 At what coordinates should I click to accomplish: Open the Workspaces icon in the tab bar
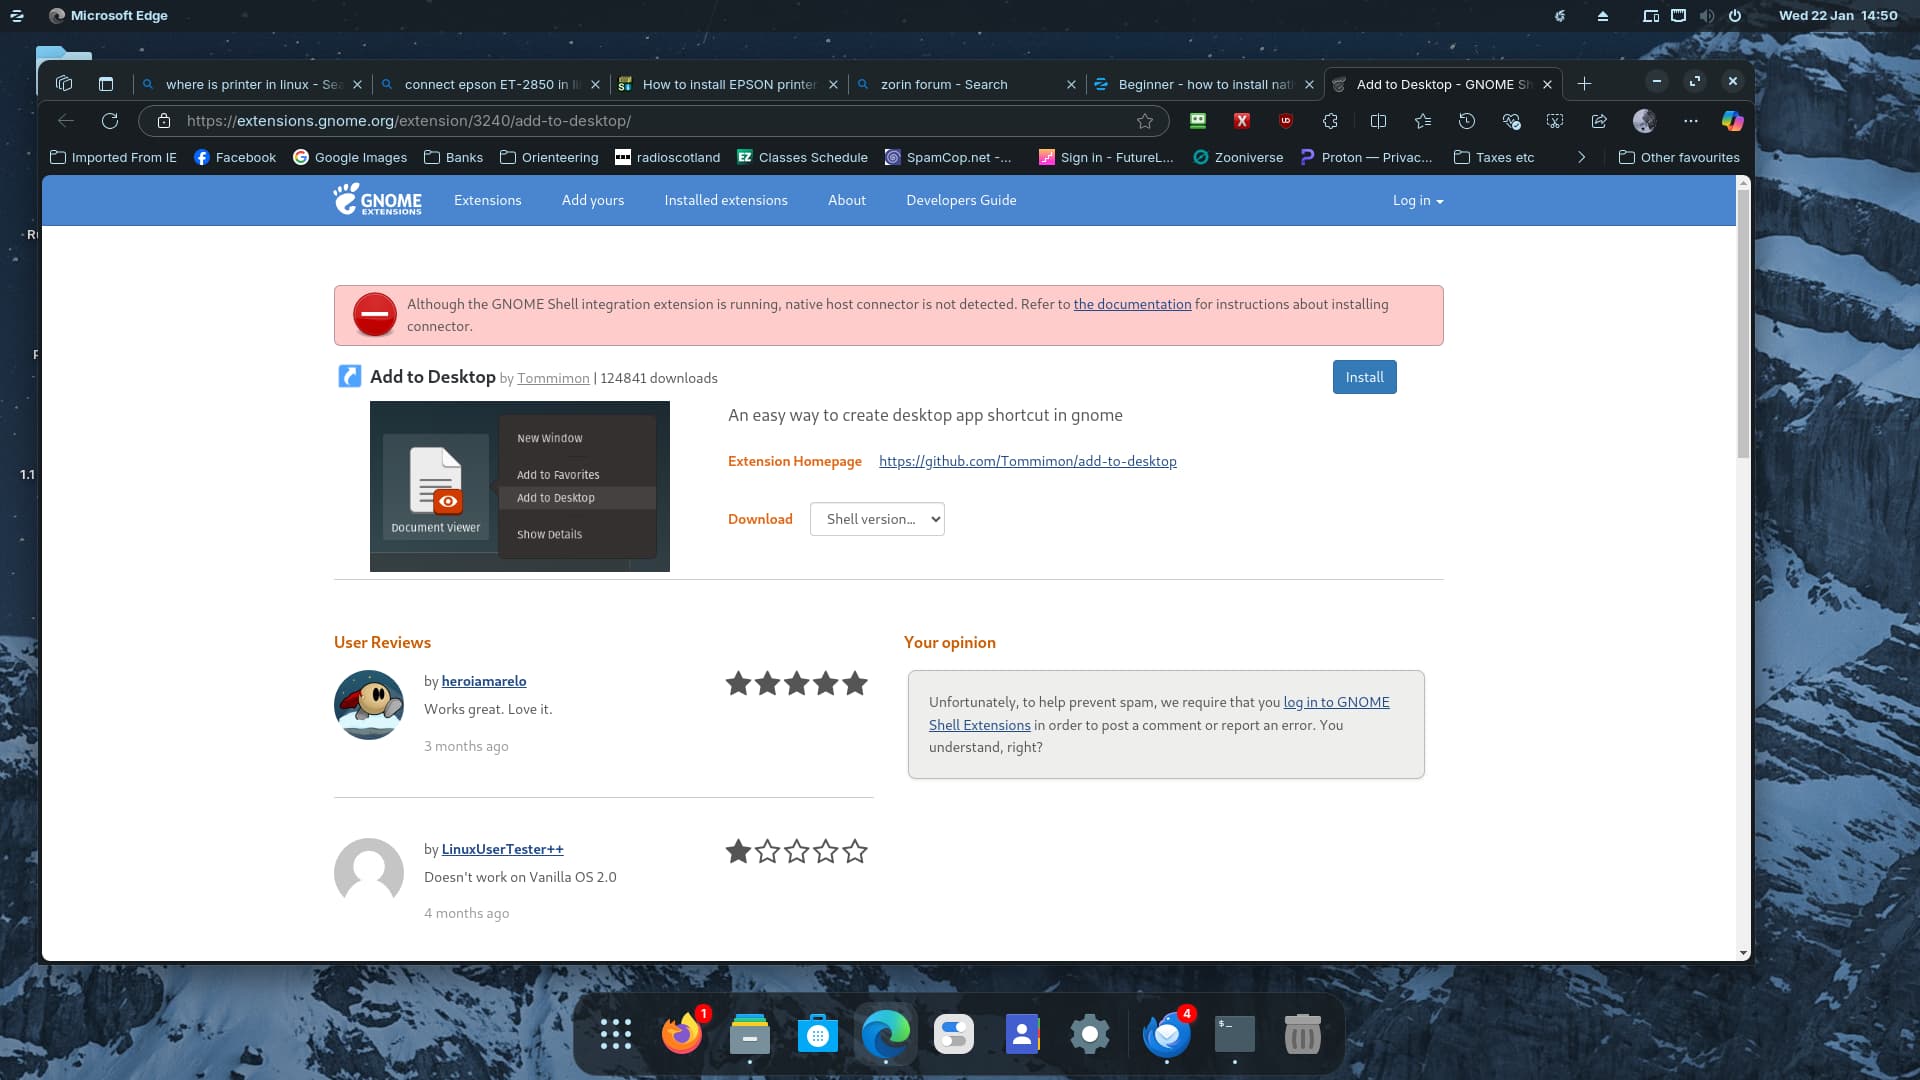64,84
